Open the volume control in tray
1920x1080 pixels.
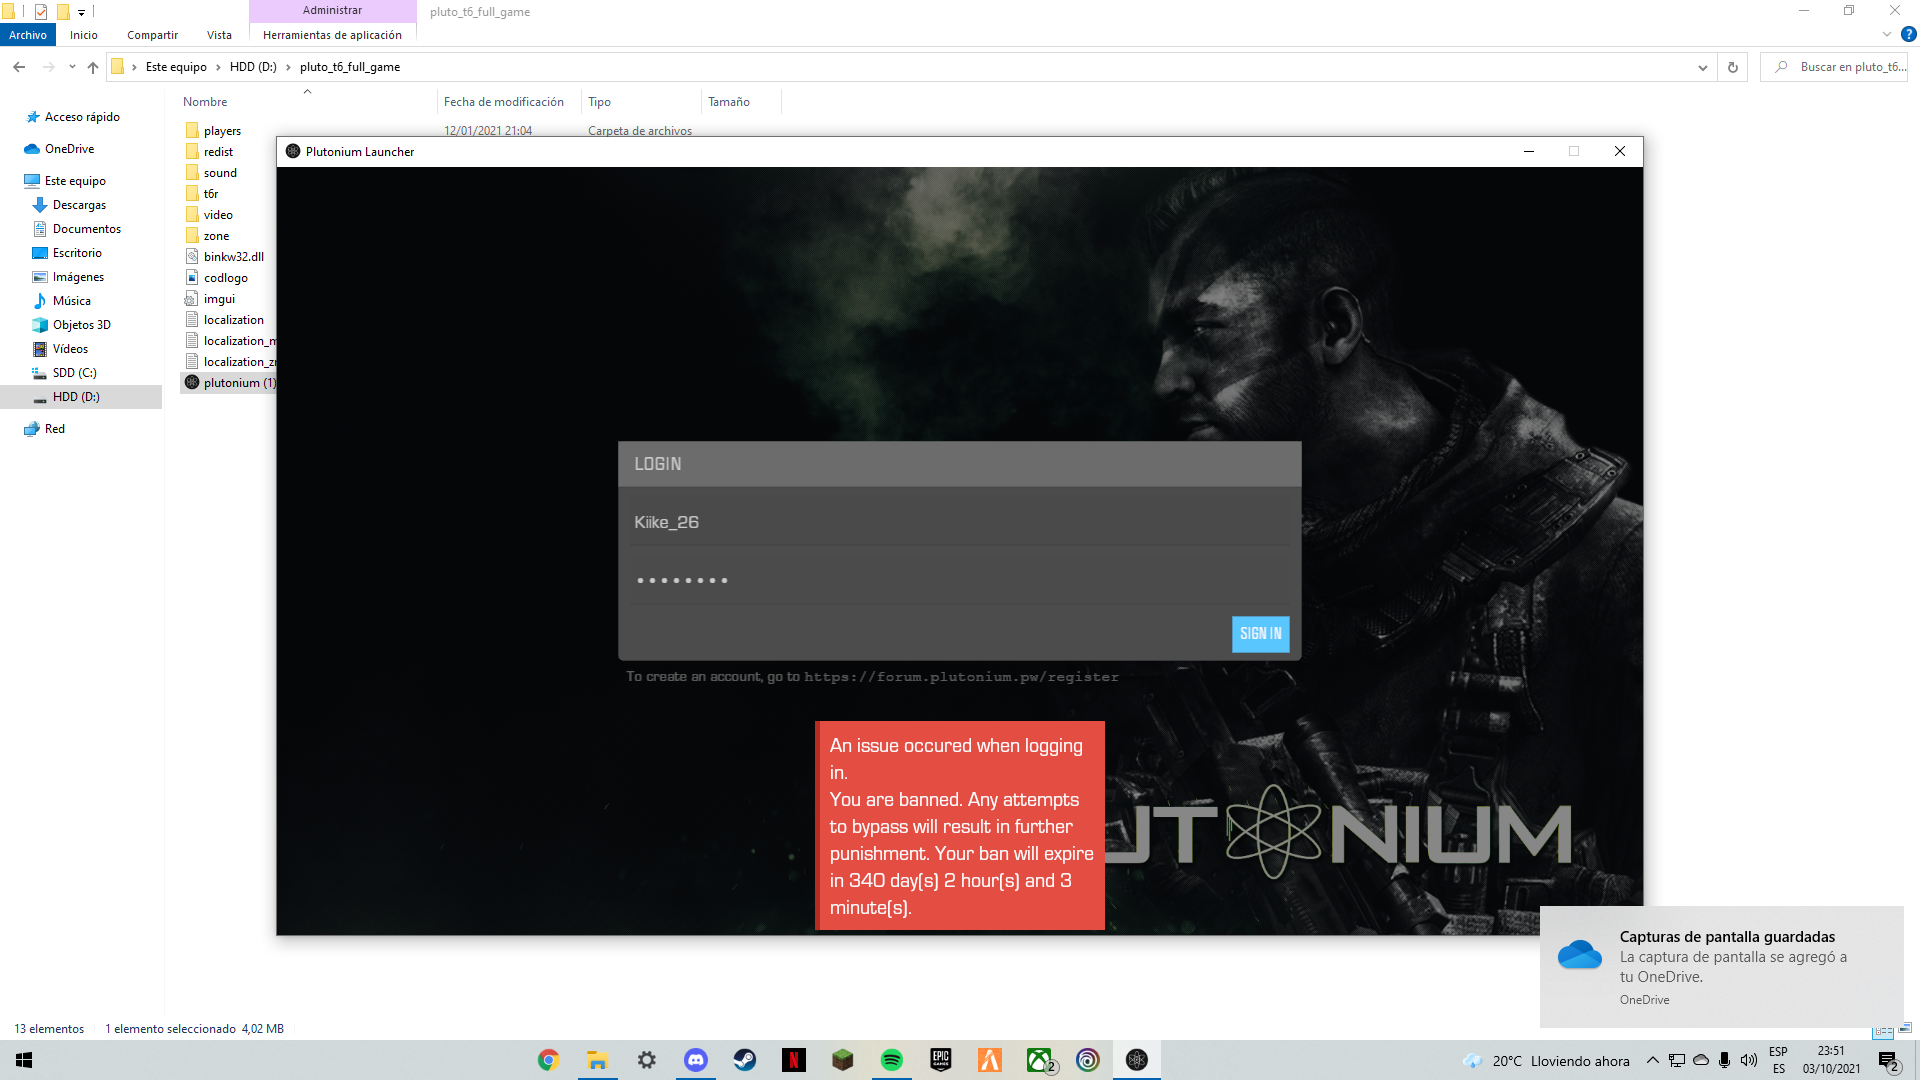[x=1748, y=1060]
